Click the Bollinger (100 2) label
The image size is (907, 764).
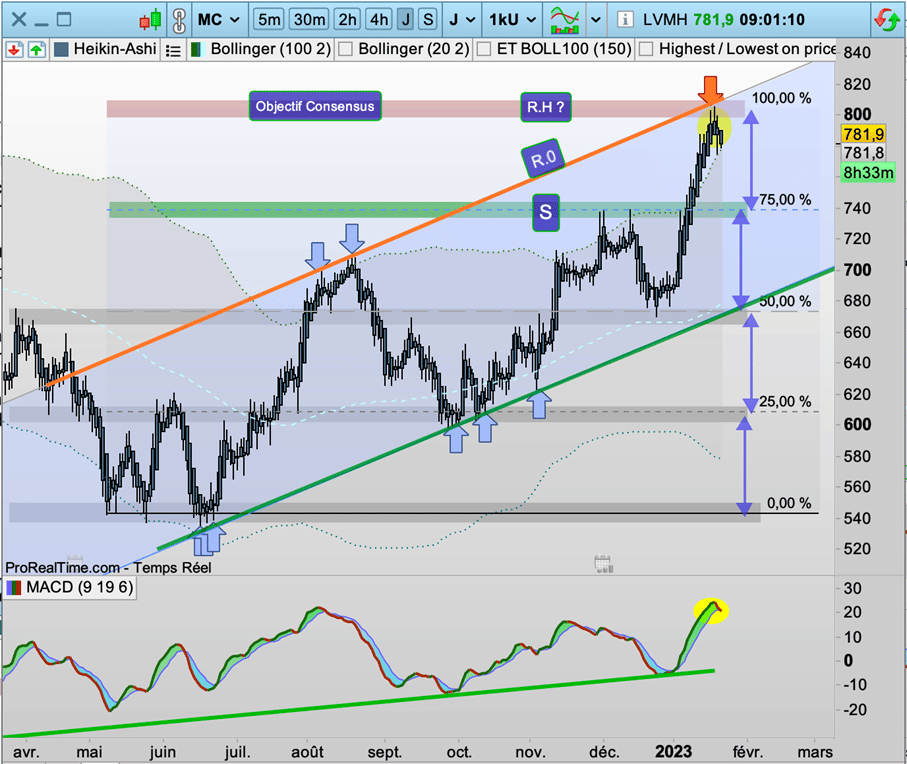coord(271,49)
